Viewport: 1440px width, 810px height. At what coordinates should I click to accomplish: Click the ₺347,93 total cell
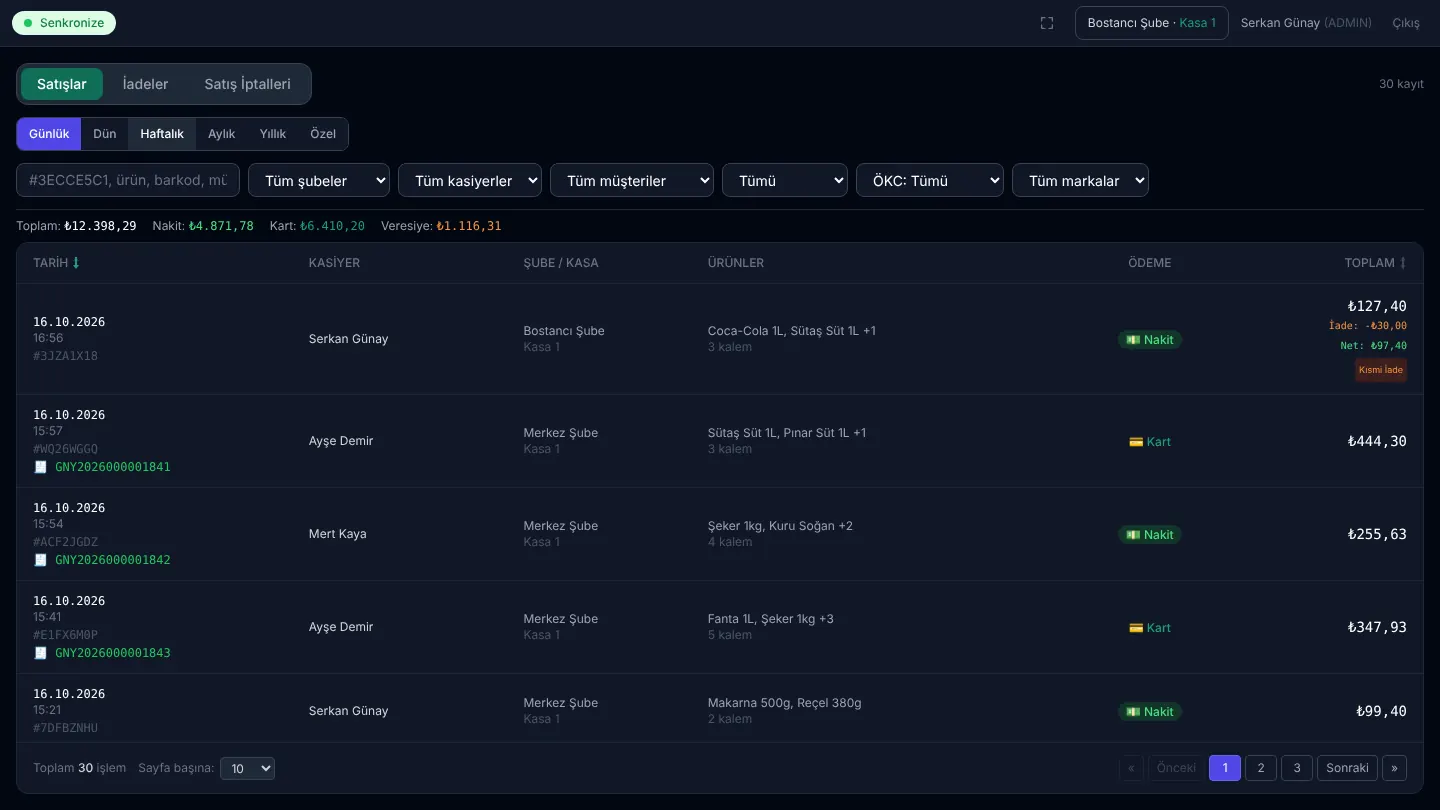[x=1377, y=627]
